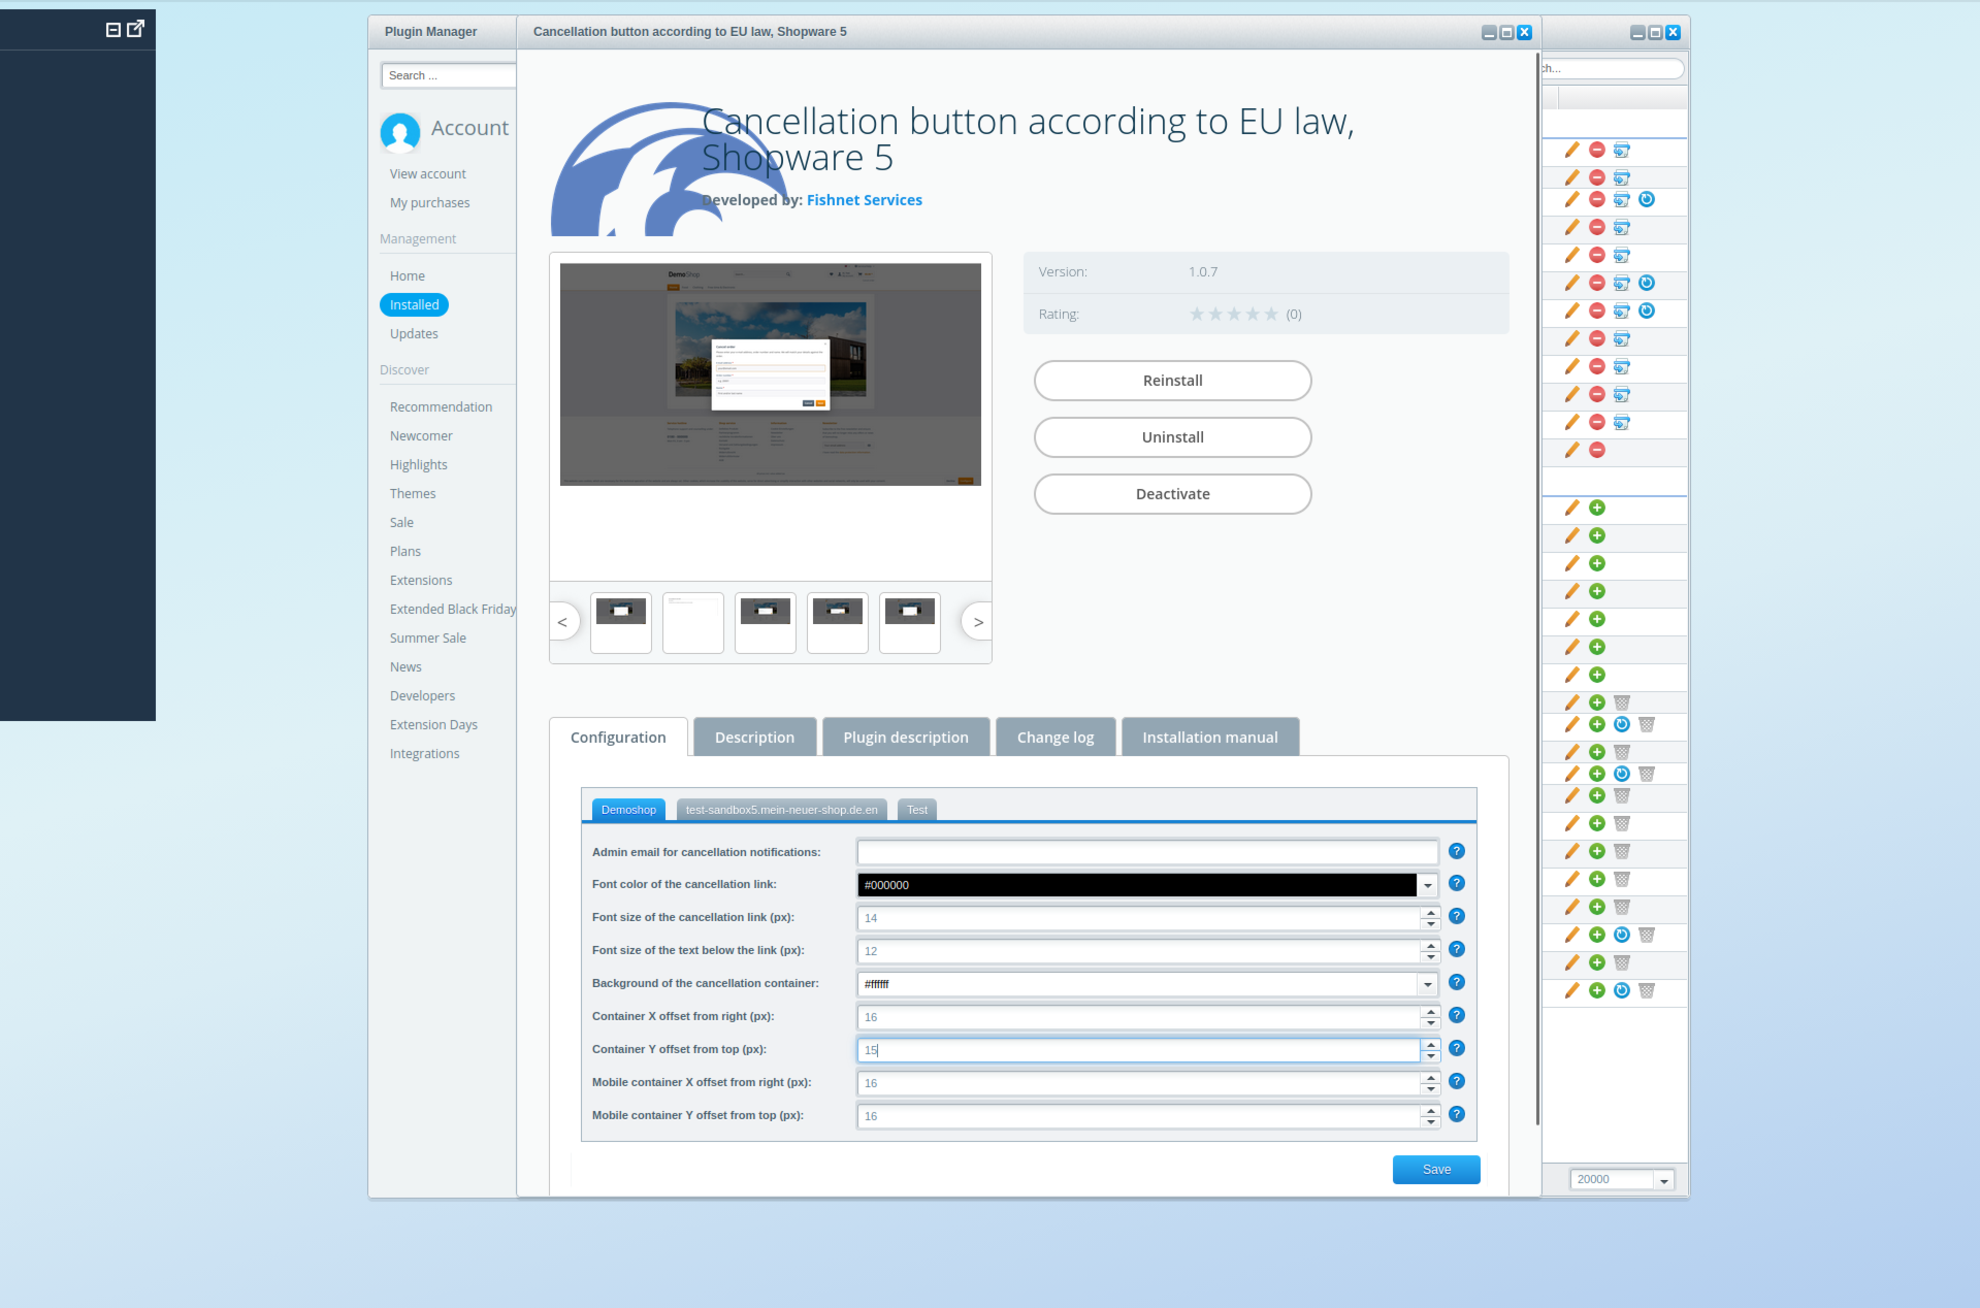Increase Mobile container X offset value
The width and height of the screenshot is (1980, 1308).
tap(1431, 1077)
